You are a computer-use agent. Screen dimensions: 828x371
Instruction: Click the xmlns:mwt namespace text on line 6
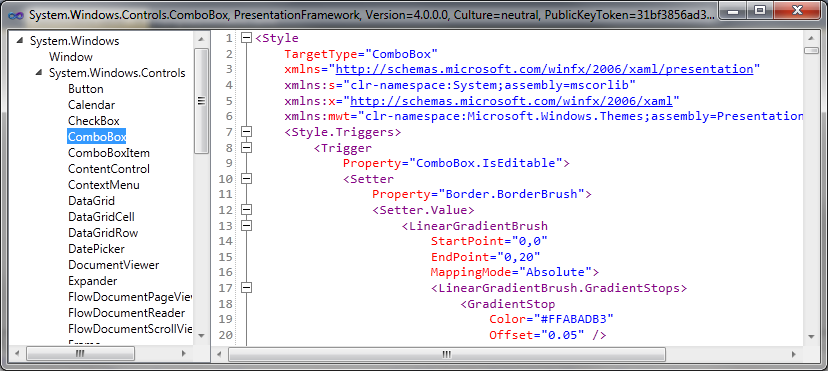(544, 116)
